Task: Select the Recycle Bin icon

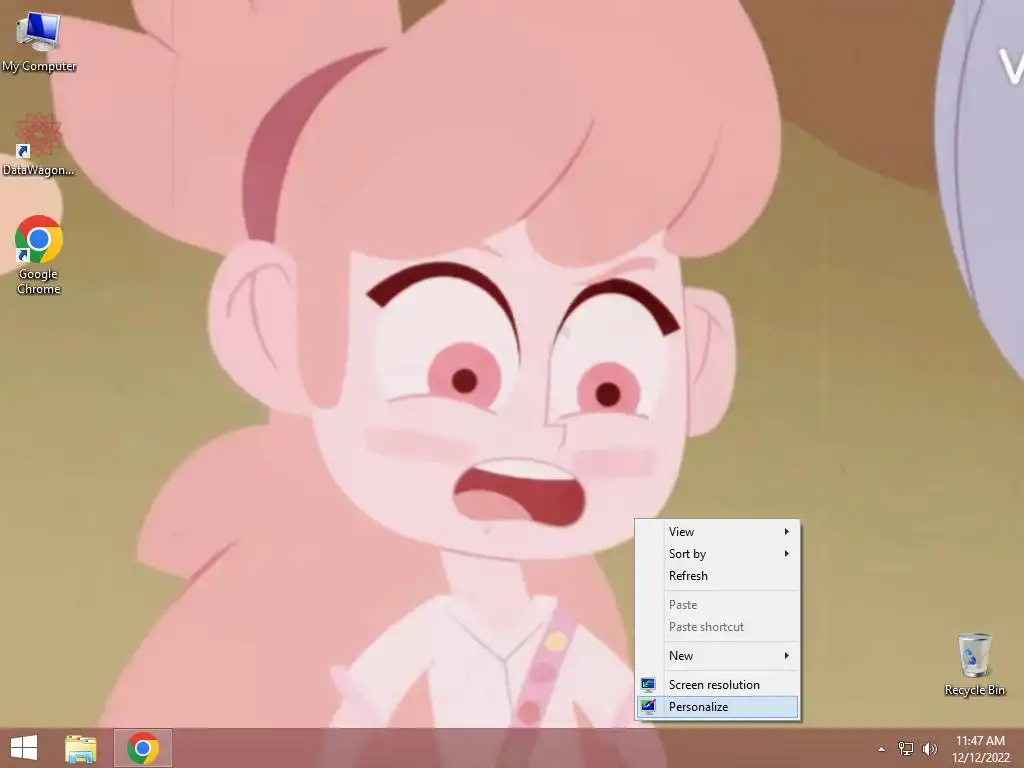Action: [x=974, y=664]
